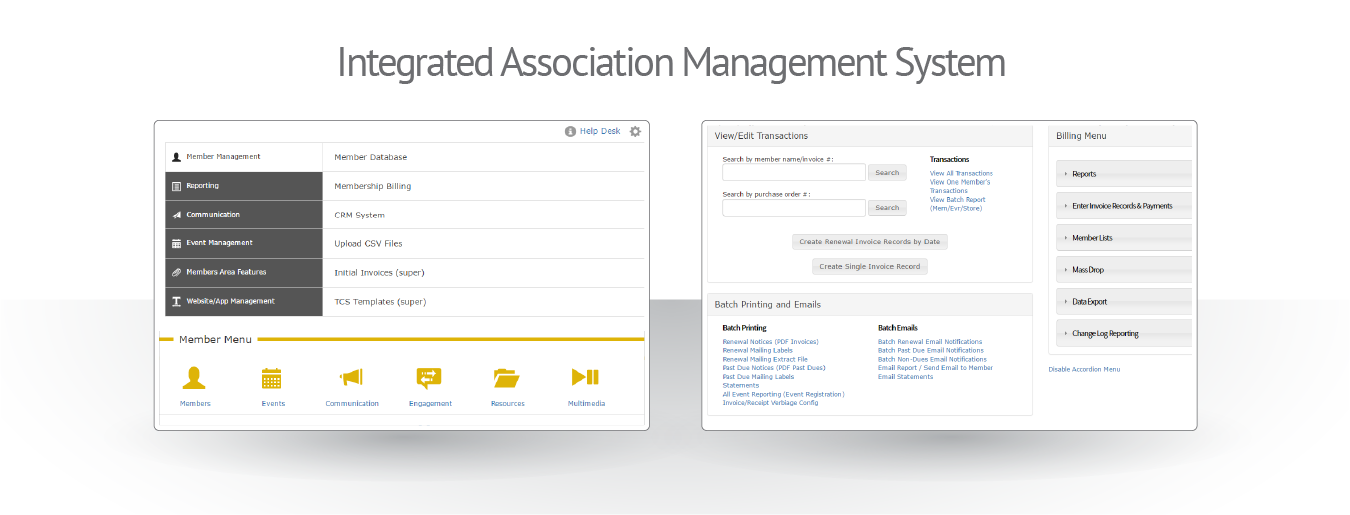
Task: Click Create Renewal Invoice Records by Date
Action: click(x=869, y=242)
